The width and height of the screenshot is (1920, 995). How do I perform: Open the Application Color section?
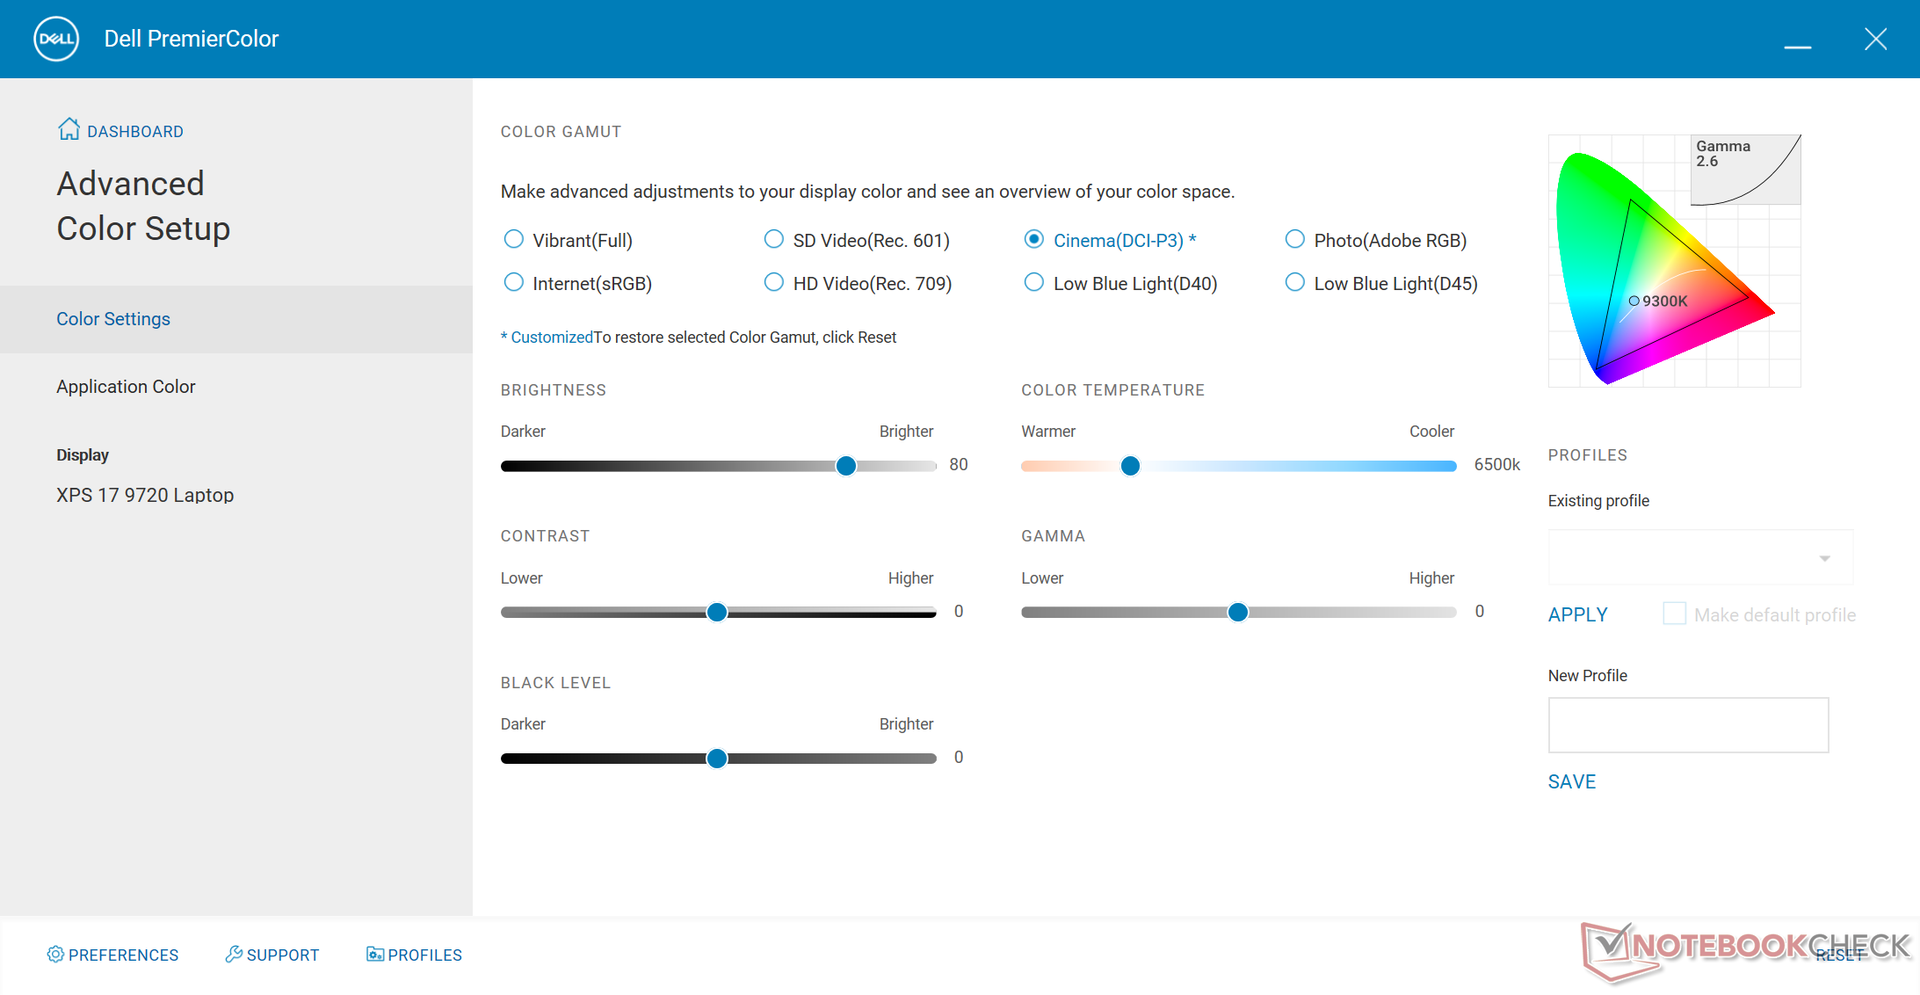pyautogui.click(x=236, y=386)
